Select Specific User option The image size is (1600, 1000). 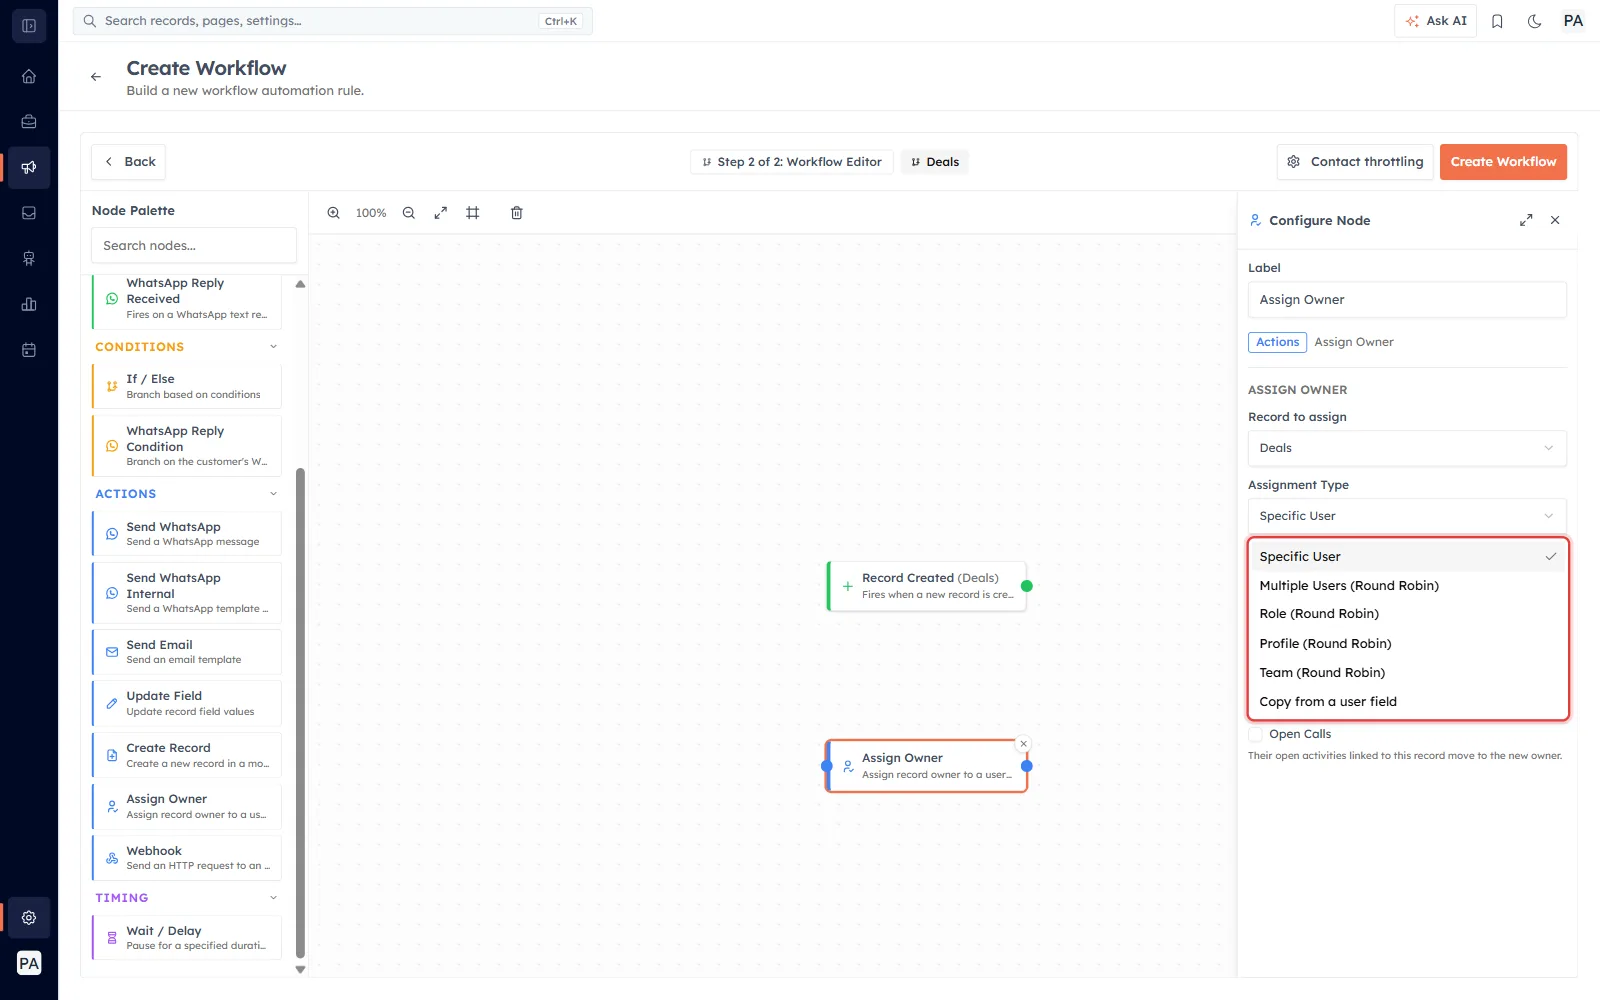[x=1408, y=557]
